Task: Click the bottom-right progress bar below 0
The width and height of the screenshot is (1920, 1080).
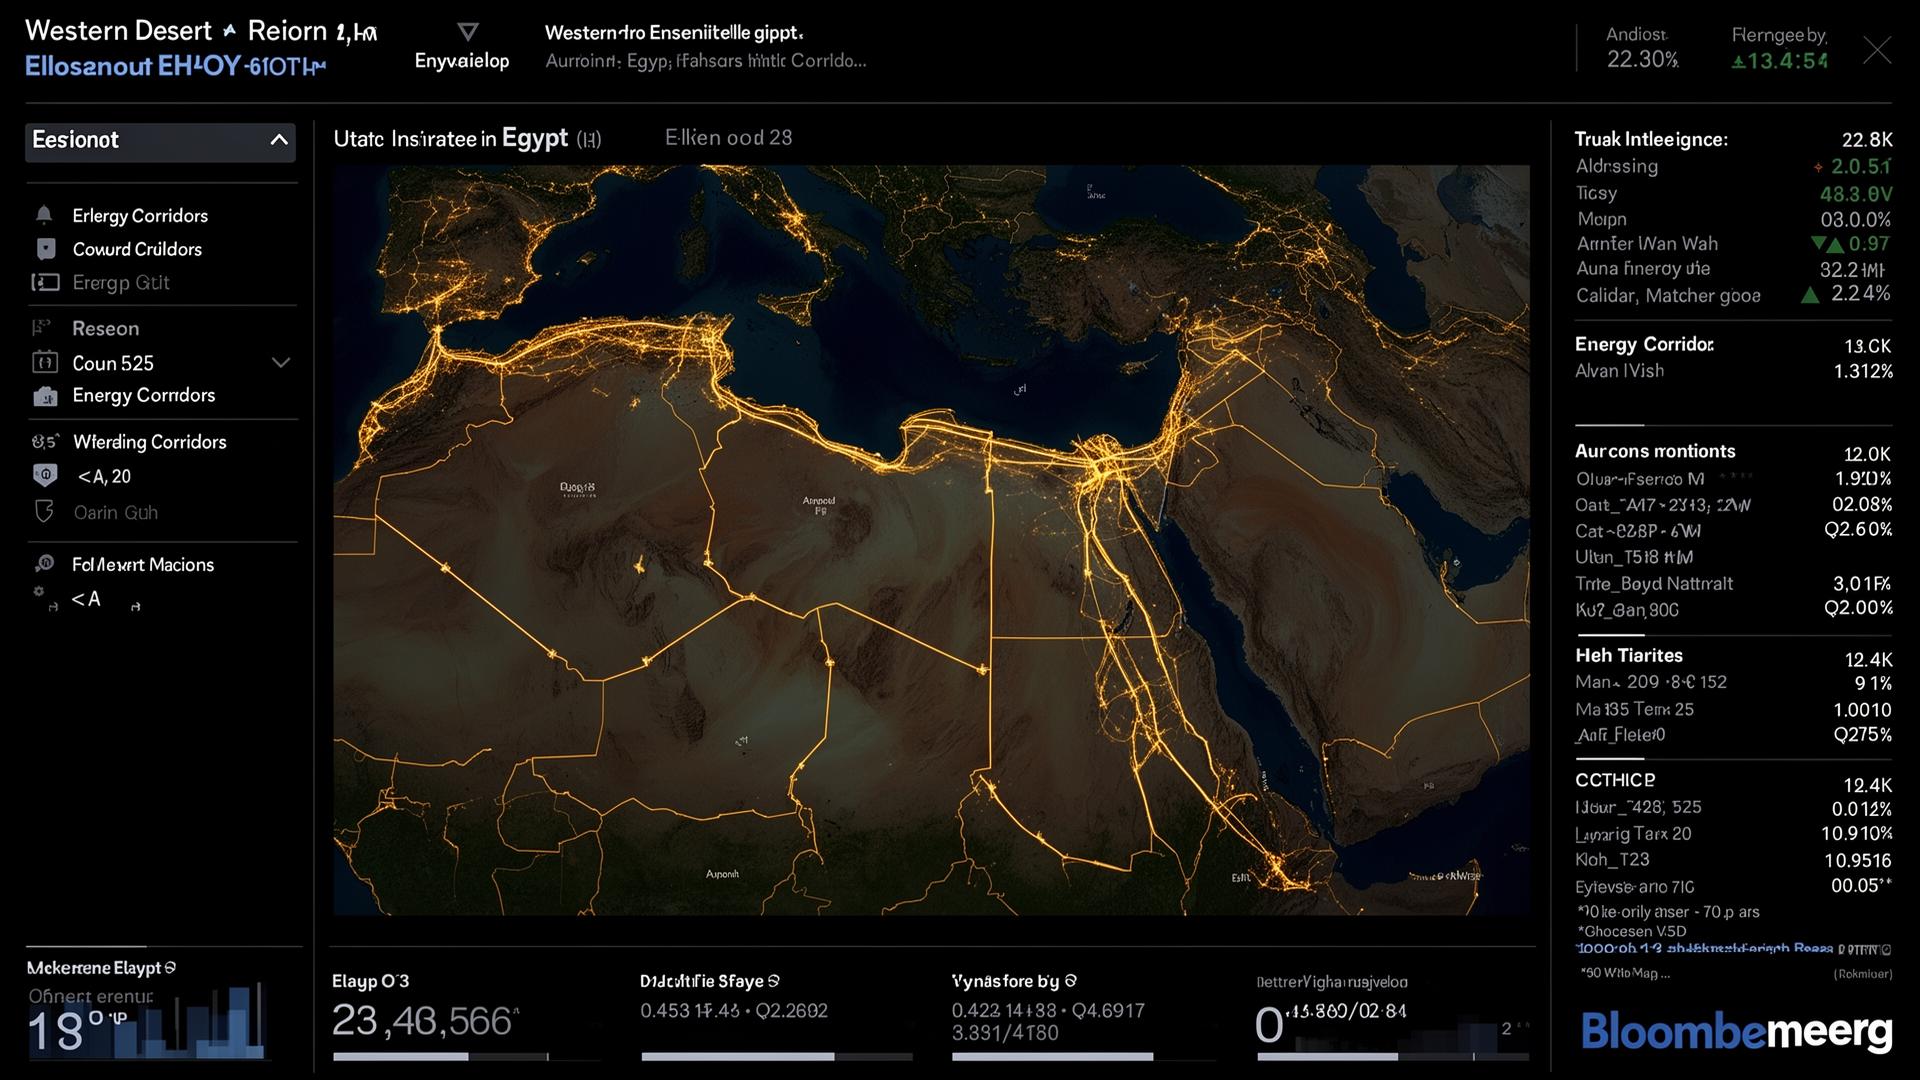Action: [1392, 1056]
